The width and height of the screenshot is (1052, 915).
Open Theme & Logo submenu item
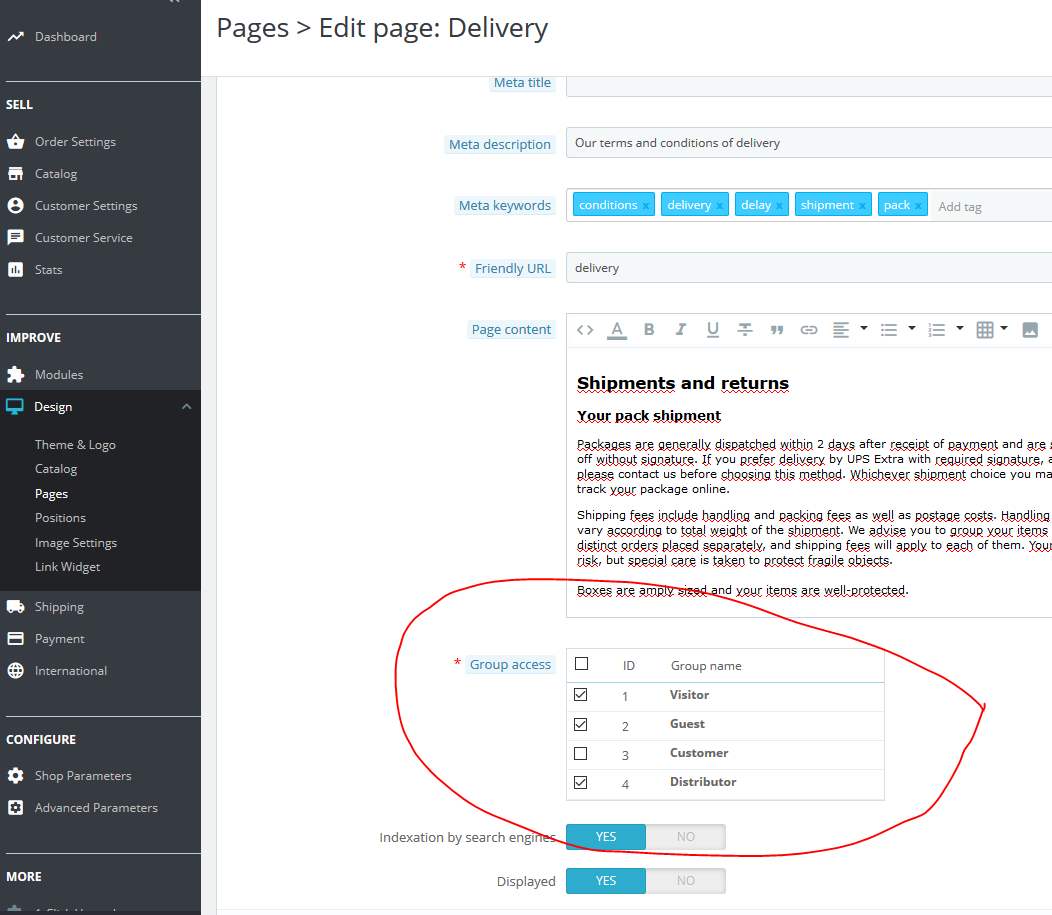tap(75, 445)
